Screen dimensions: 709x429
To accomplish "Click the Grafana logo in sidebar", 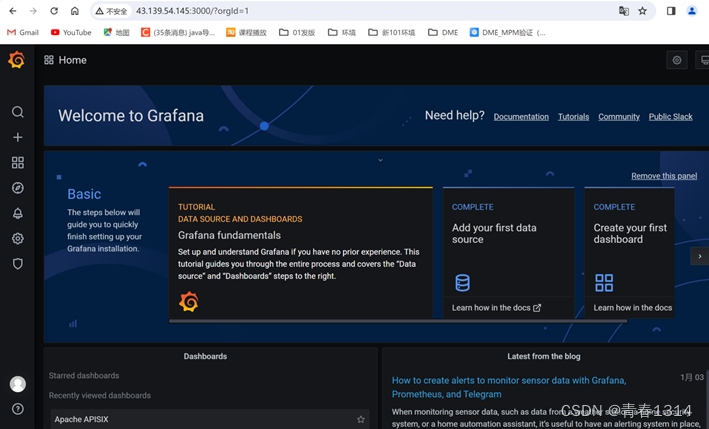I will coord(17,60).
